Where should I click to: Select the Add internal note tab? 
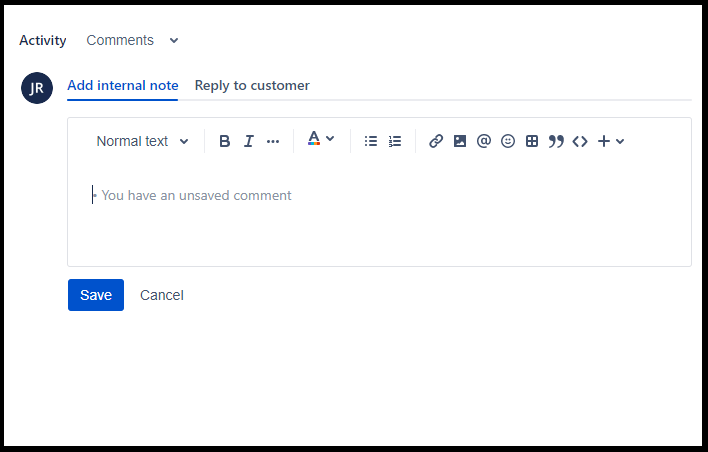(x=123, y=85)
